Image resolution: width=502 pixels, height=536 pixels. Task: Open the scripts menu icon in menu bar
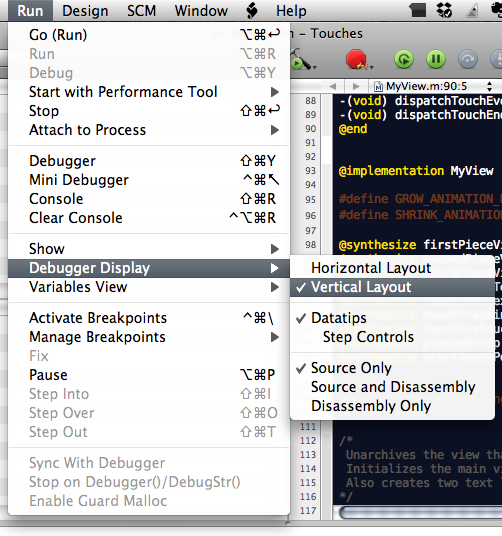coord(252,11)
